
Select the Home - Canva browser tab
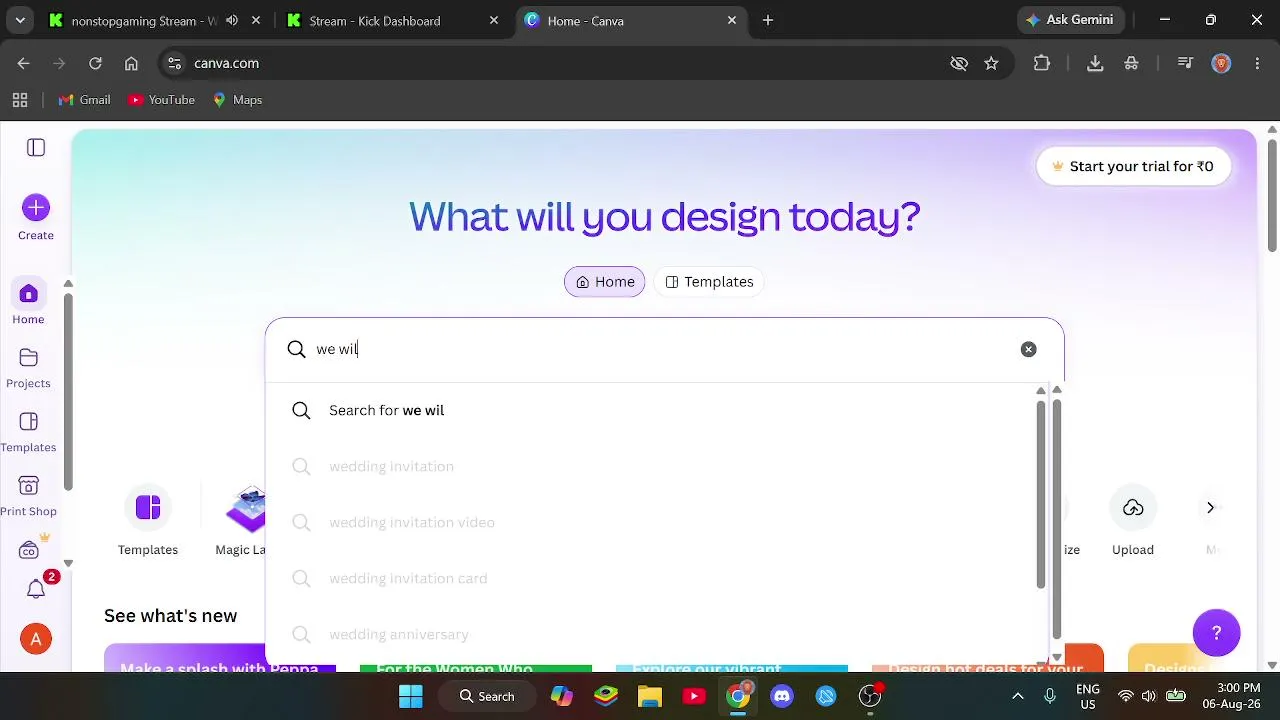tap(630, 20)
